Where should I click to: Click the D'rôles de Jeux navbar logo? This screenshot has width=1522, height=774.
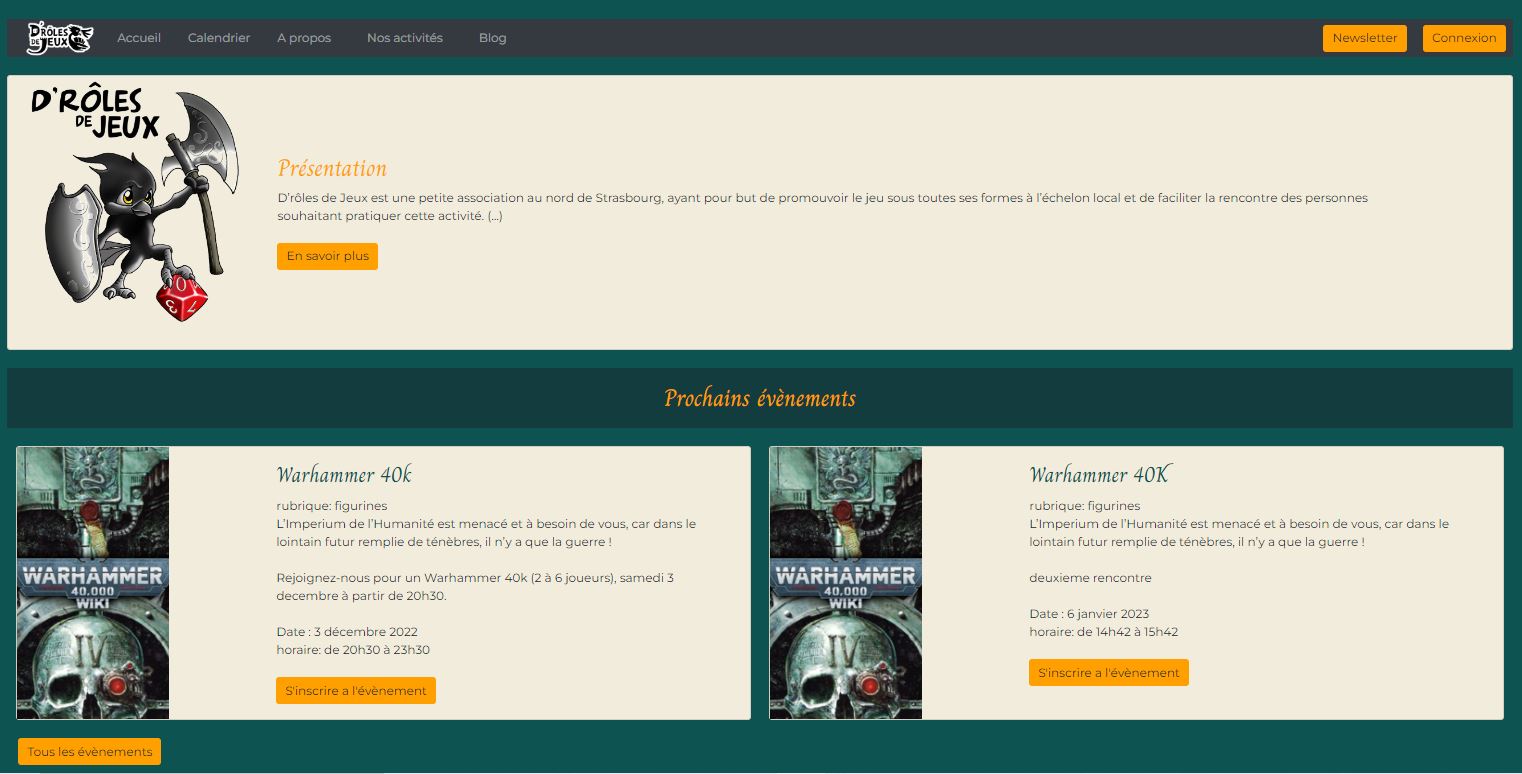click(x=59, y=38)
